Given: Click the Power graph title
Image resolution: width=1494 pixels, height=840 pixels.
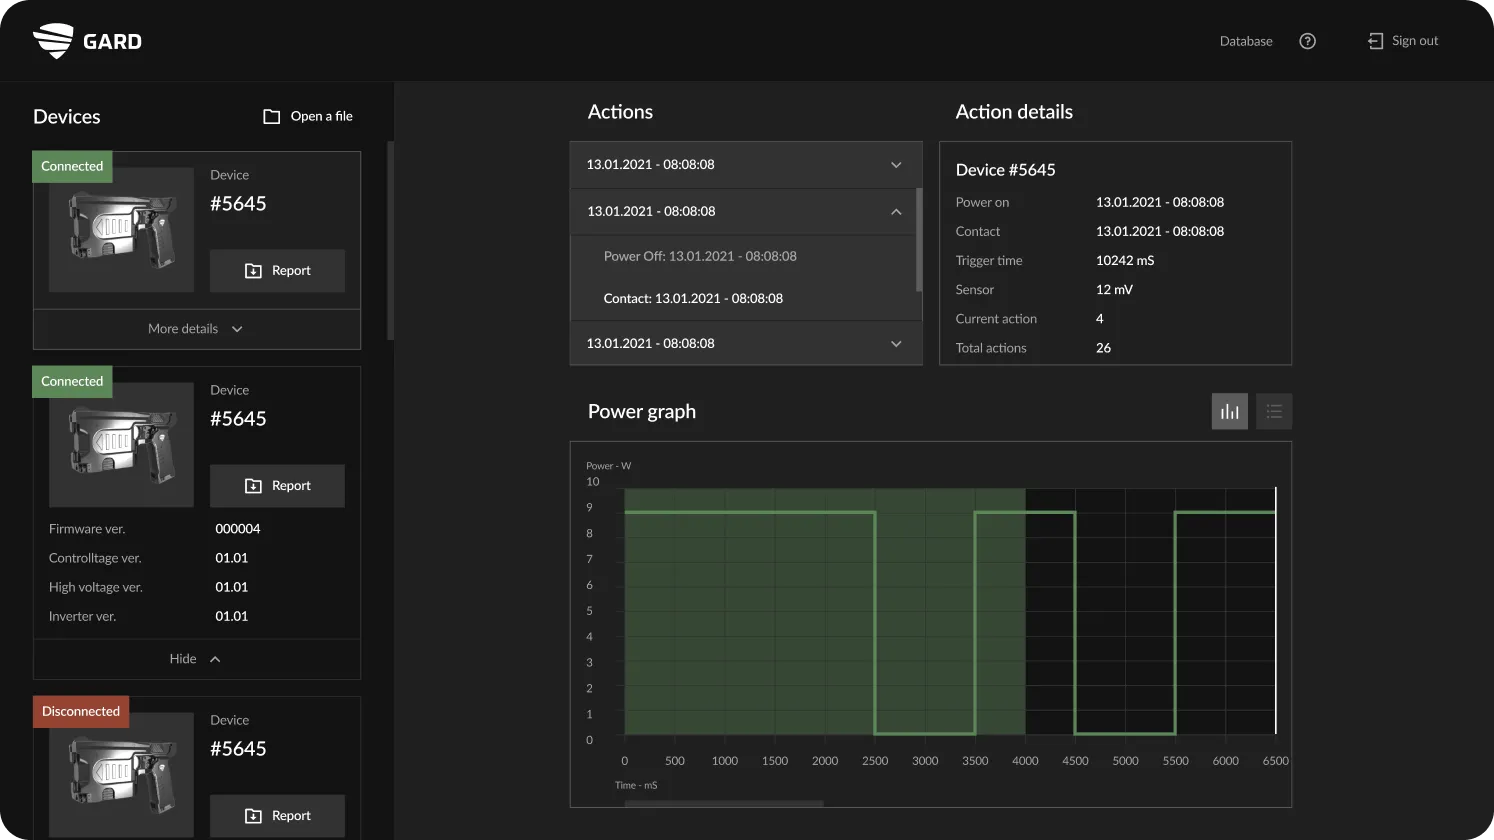Looking at the screenshot, I should [x=642, y=412].
